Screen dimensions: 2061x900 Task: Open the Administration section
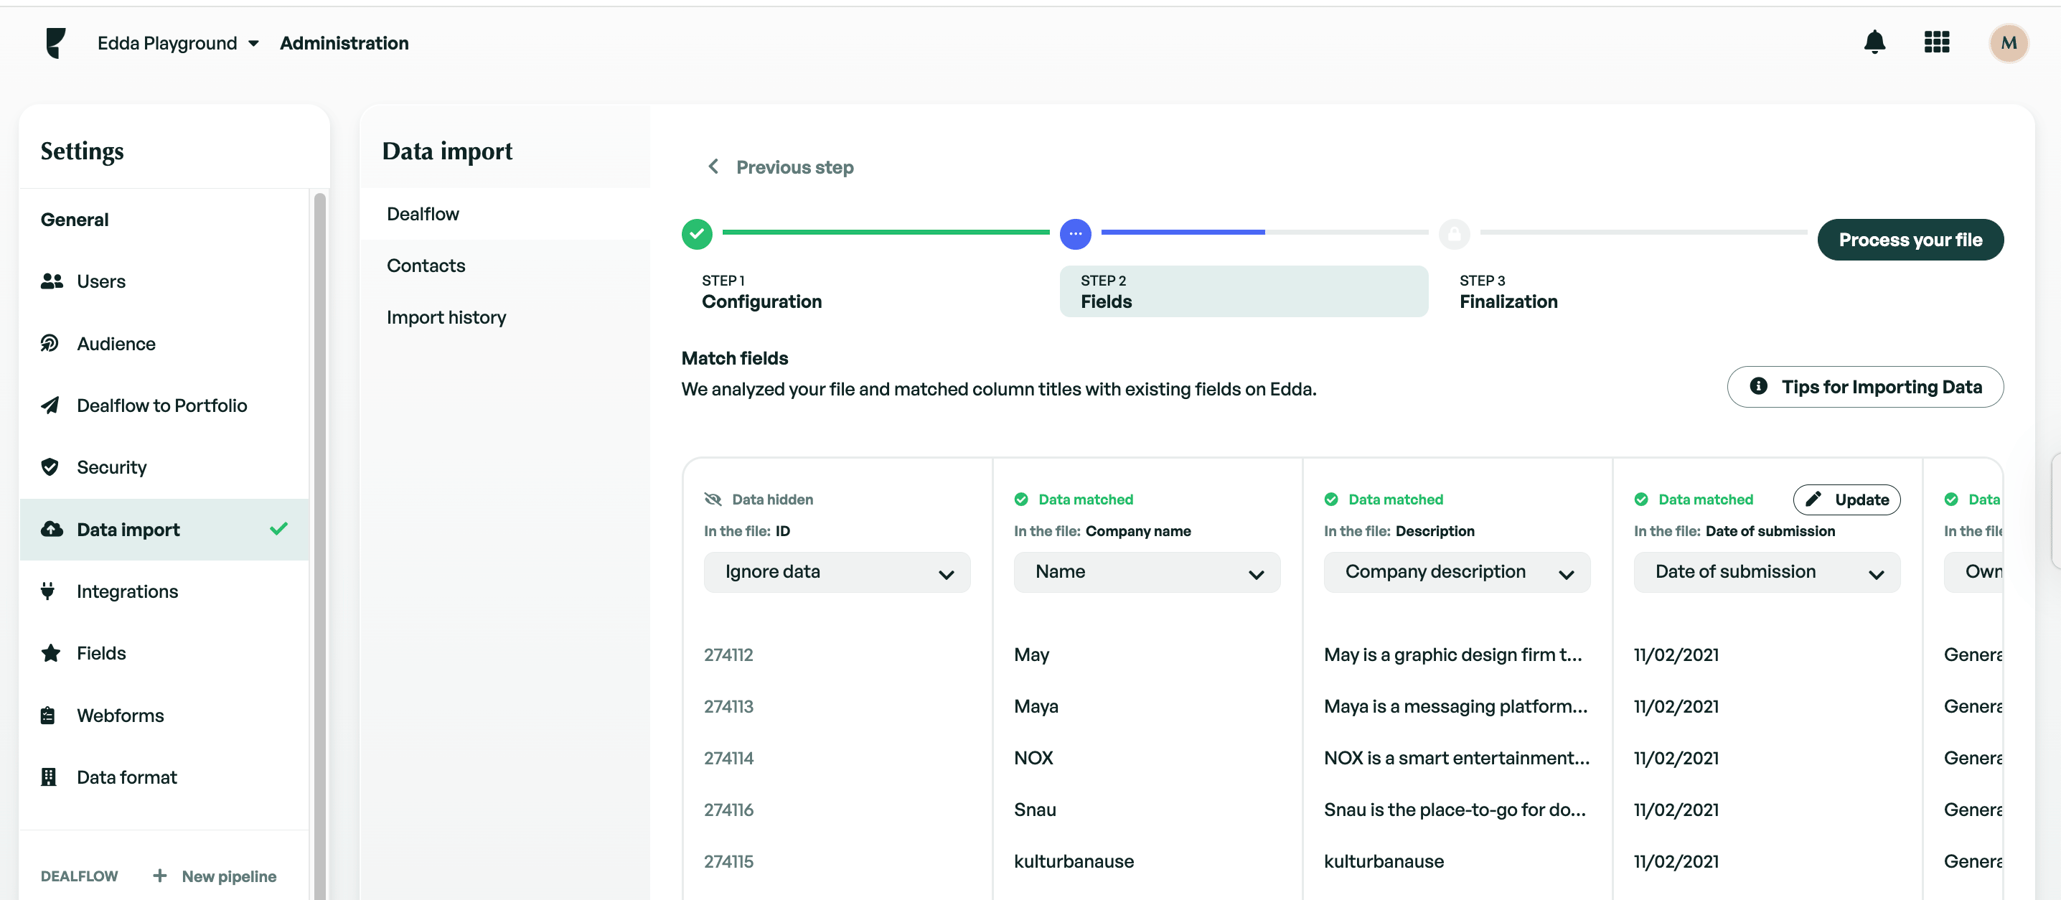click(344, 43)
